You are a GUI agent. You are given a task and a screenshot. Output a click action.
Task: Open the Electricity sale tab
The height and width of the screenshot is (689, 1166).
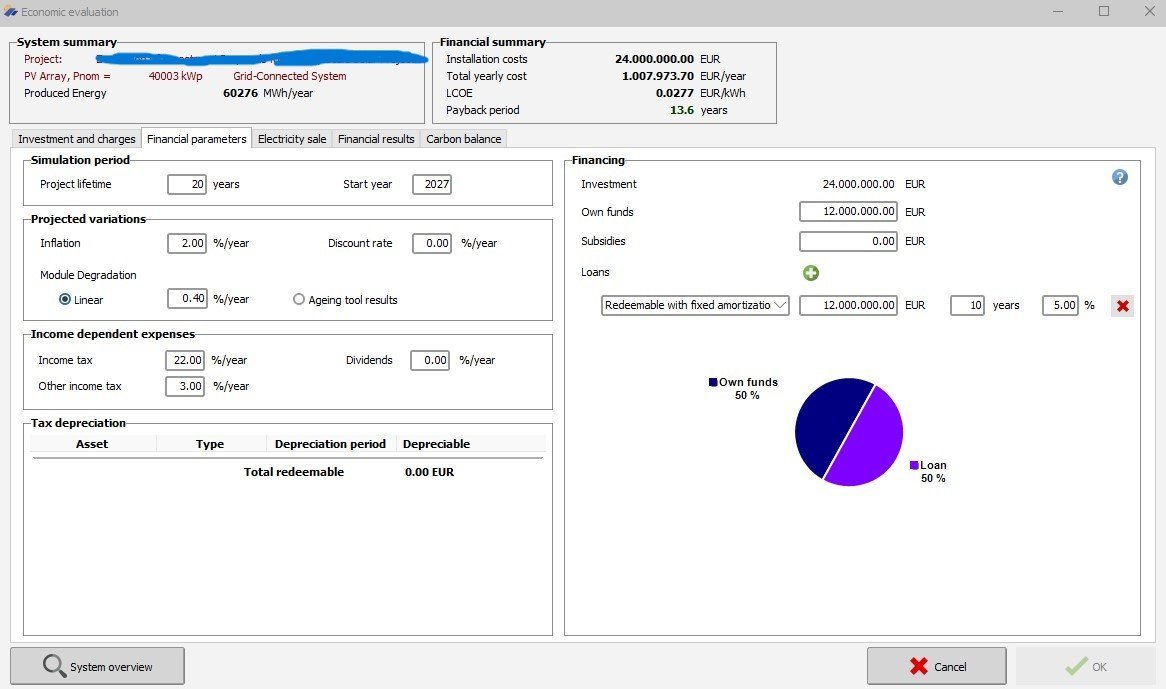[292, 139]
